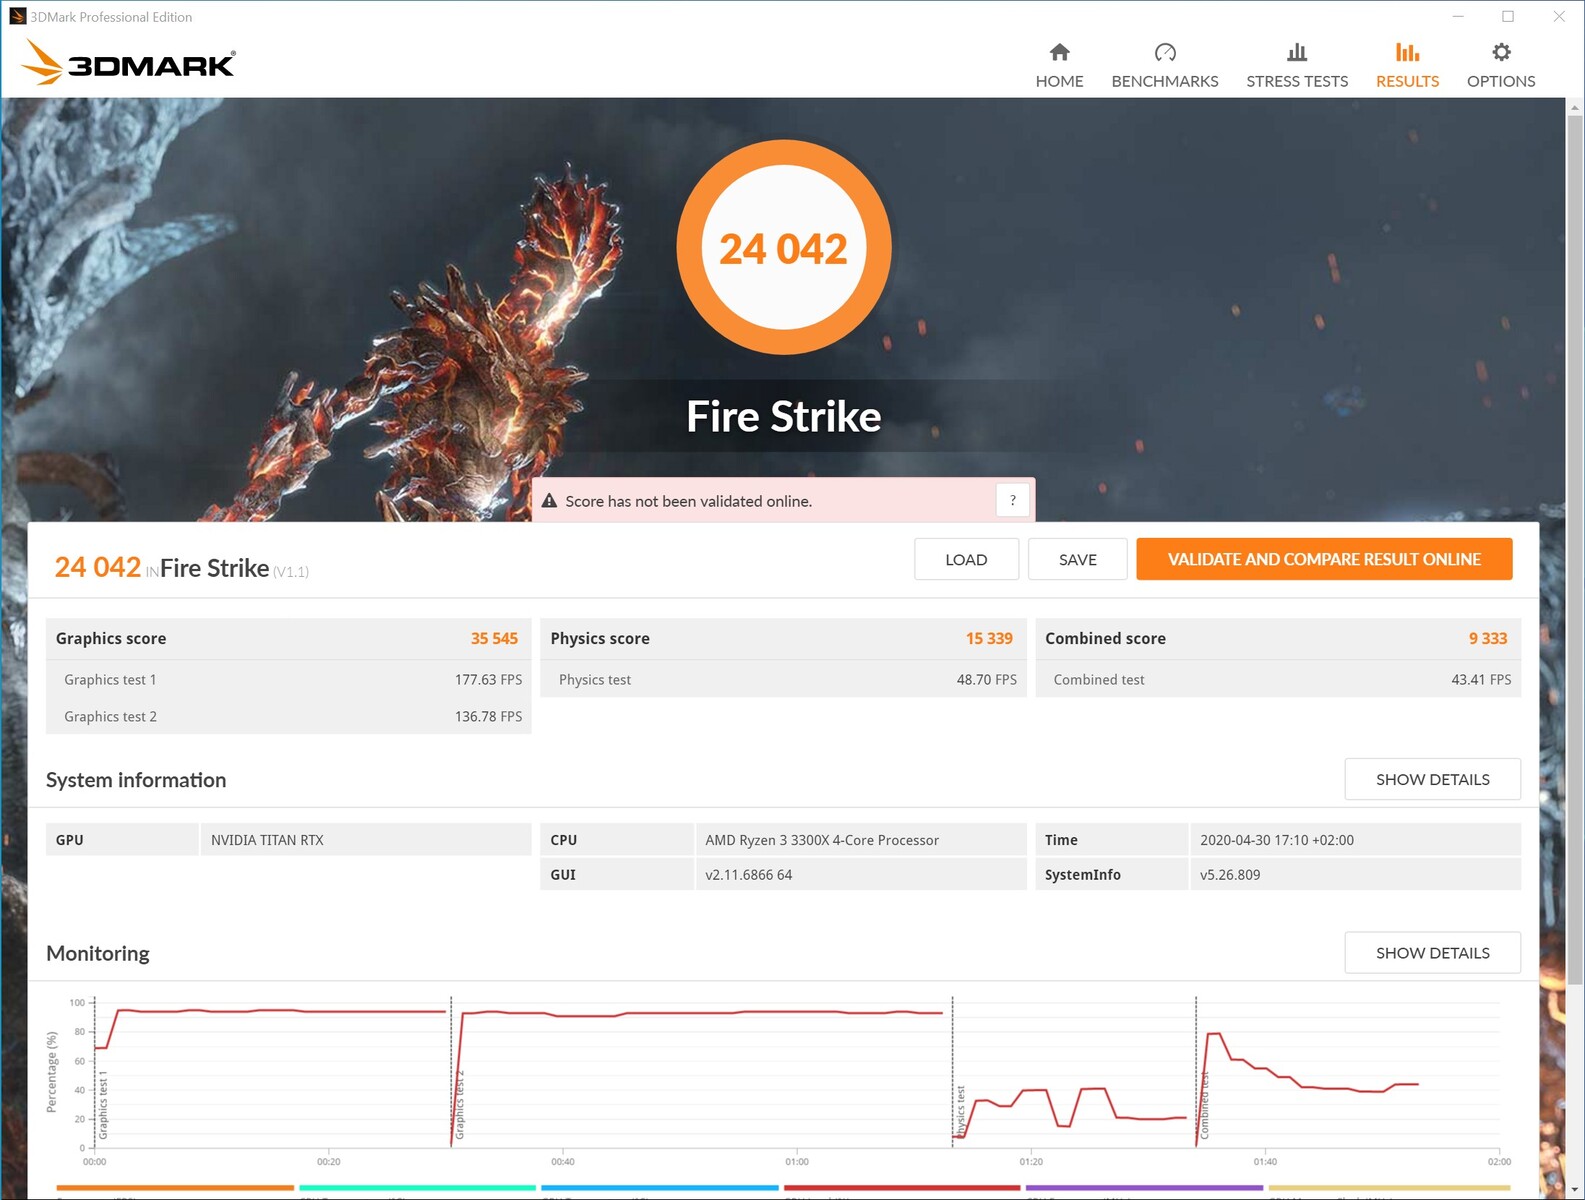This screenshot has height=1200, width=1585.
Task: Click the Combined score value 9 333
Action: (1488, 638)
